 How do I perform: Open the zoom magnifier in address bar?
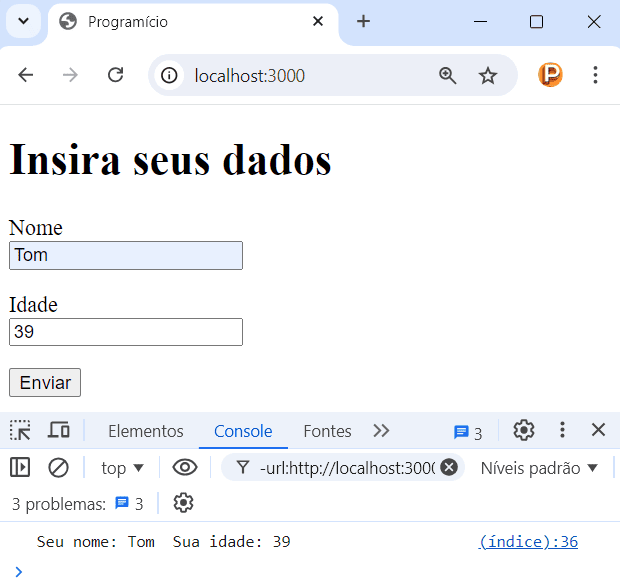[x=448, y=76]
